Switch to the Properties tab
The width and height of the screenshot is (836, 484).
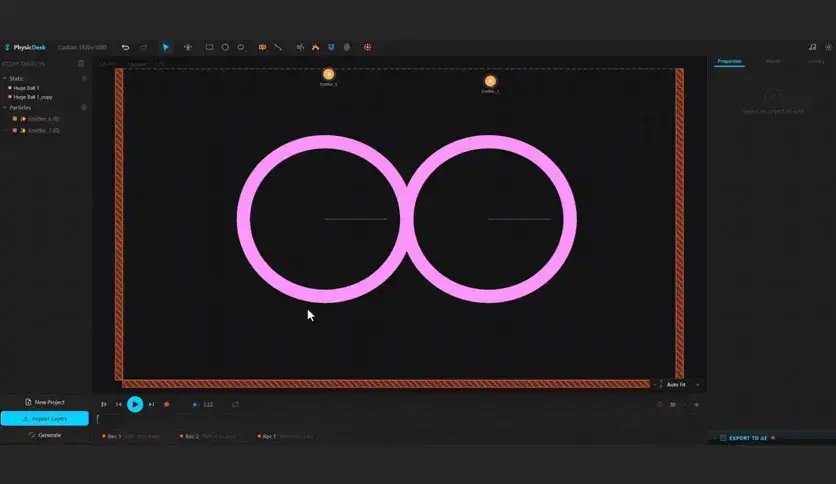tap(729, 61)
